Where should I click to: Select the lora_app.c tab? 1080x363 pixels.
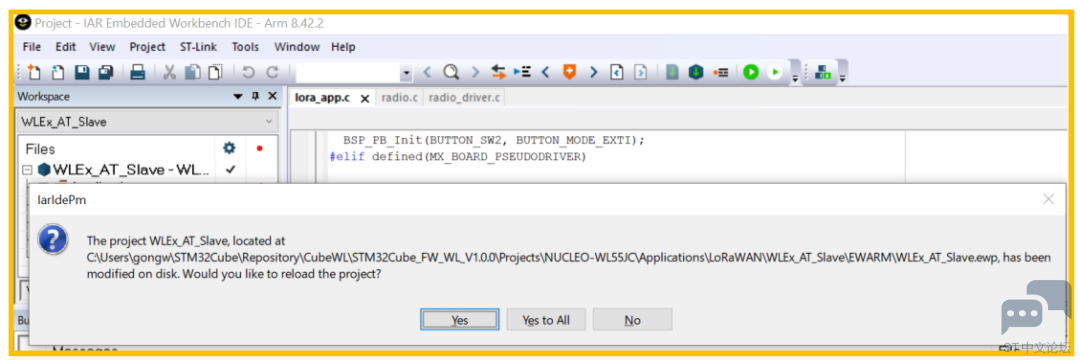tap(323, 98)
